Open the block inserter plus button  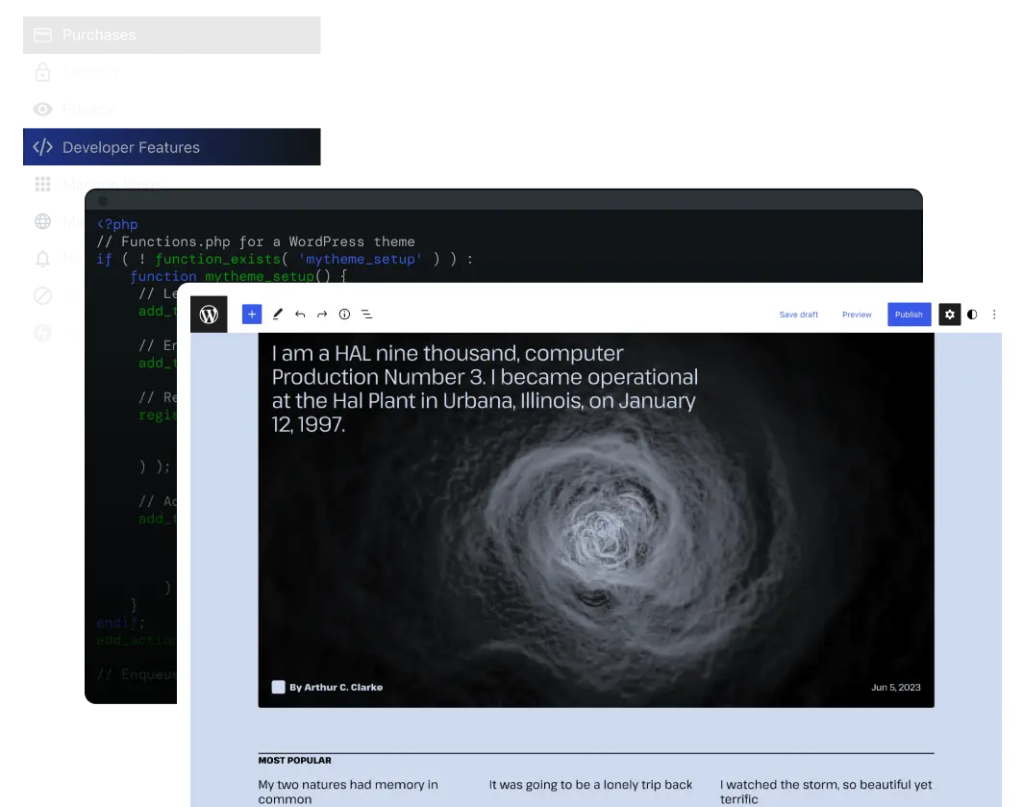coord(252,314)
